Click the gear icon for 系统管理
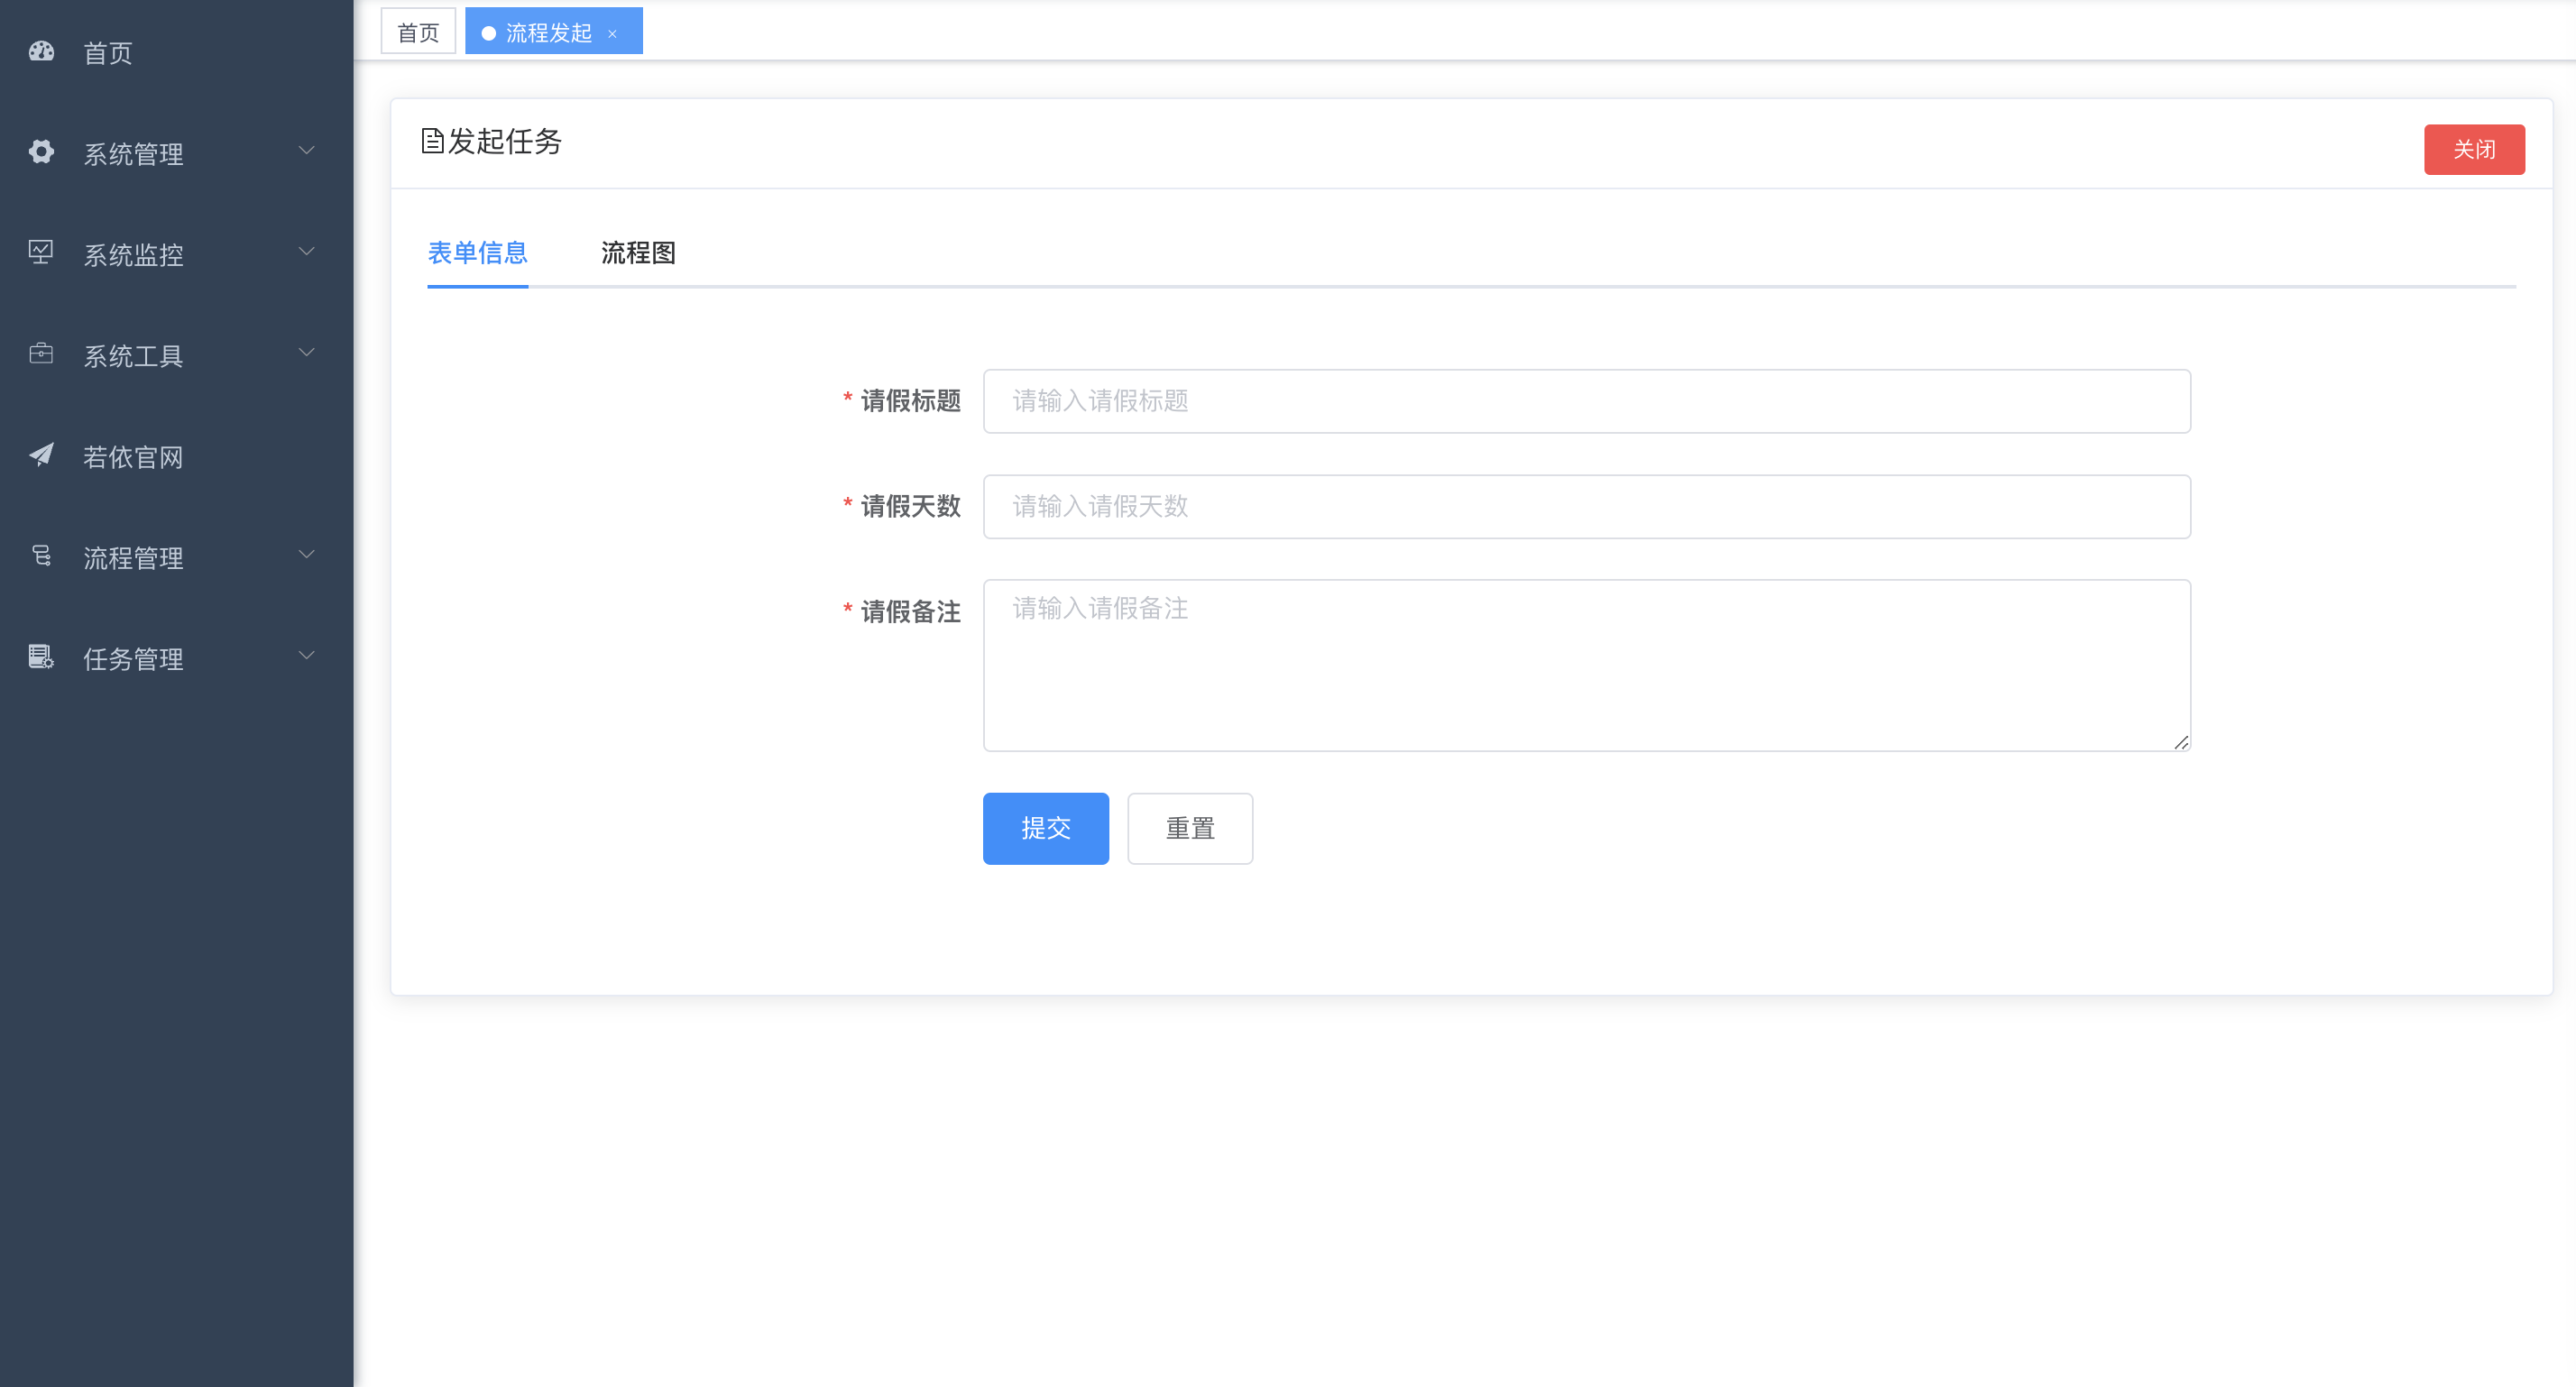This screenshot has width=2576, height=1387. click(x=41, y=151)
